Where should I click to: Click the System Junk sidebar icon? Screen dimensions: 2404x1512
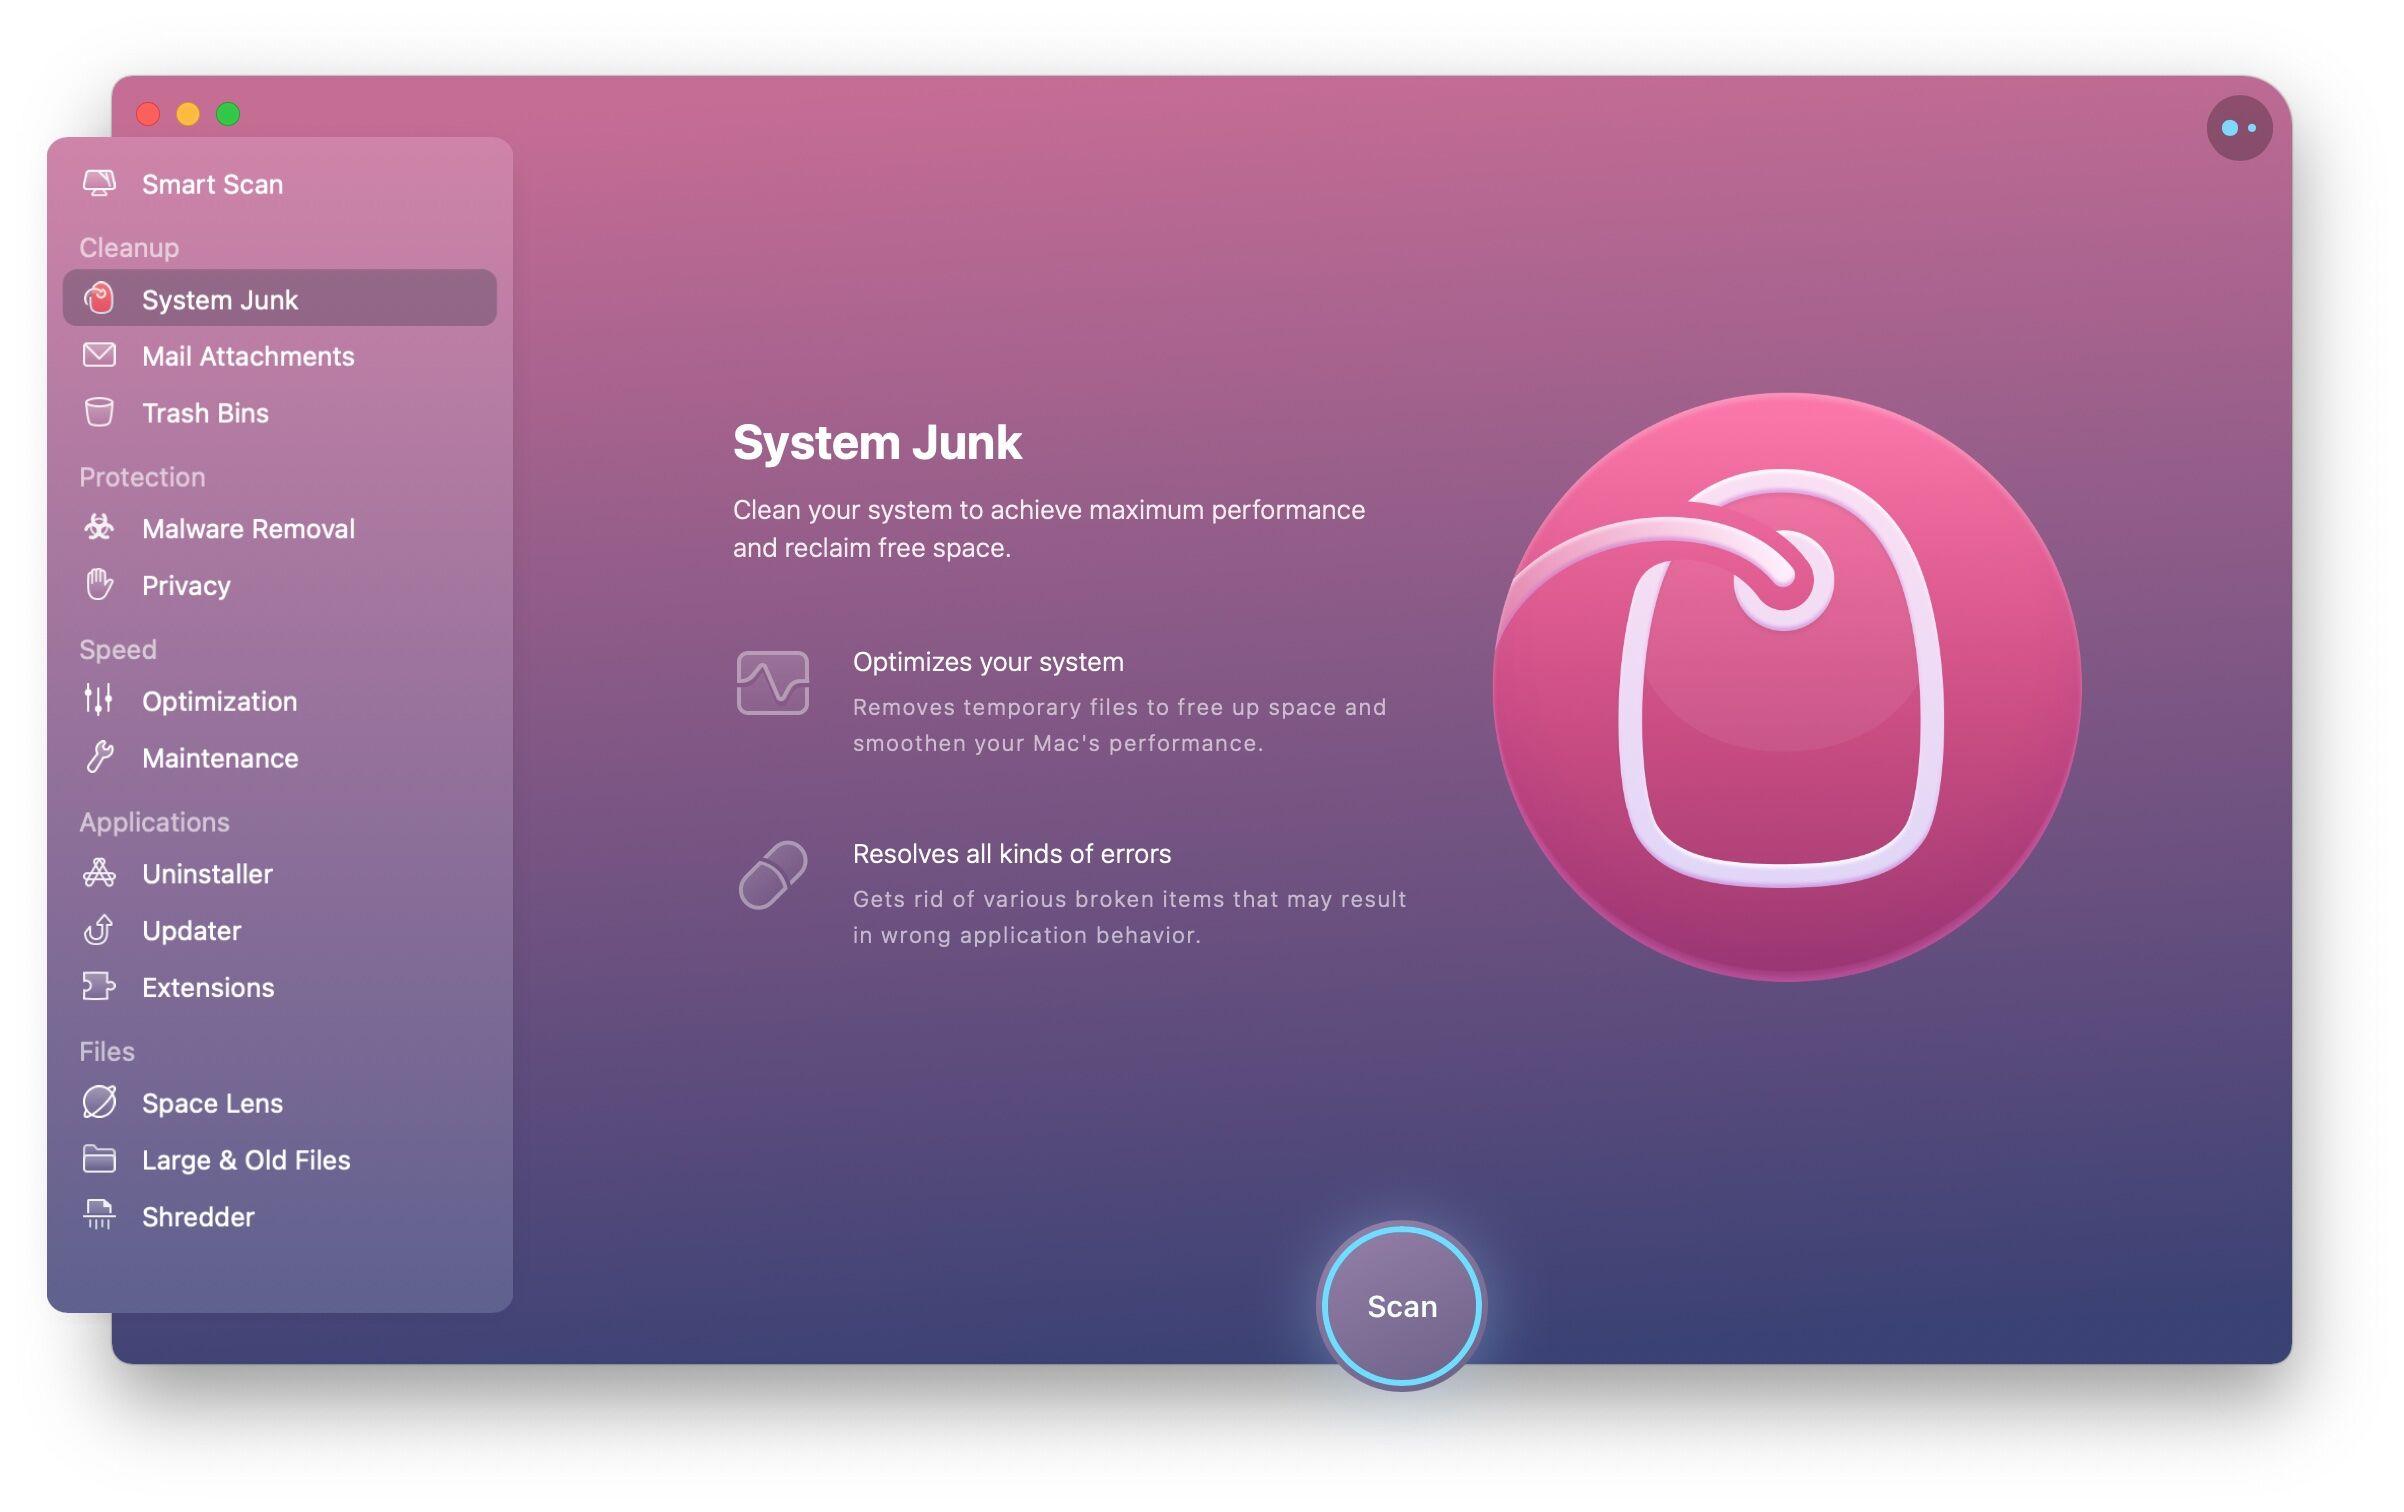[99, 300]
